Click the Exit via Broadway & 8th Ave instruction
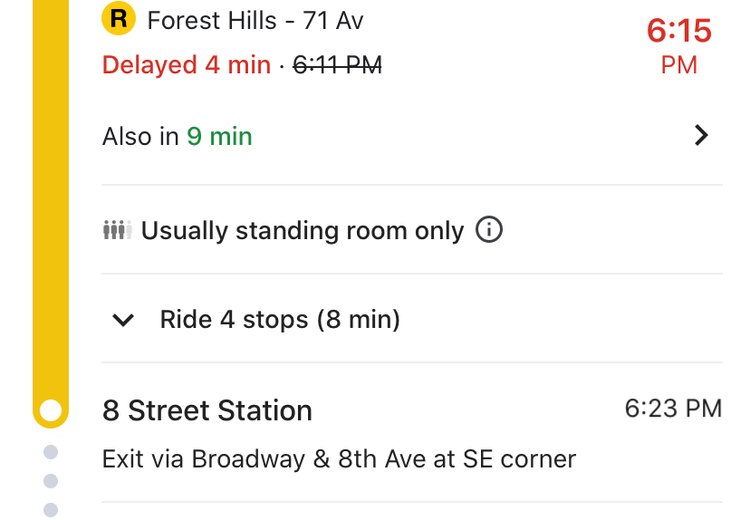 [339, 460]
